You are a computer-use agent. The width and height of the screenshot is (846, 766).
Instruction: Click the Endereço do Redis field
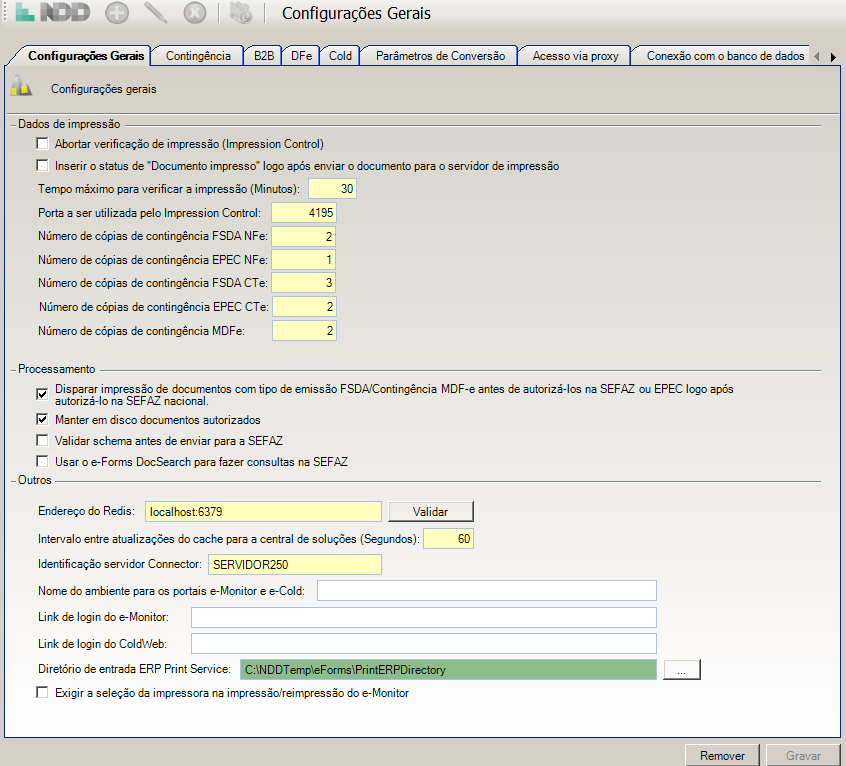(x=263, y=512)
